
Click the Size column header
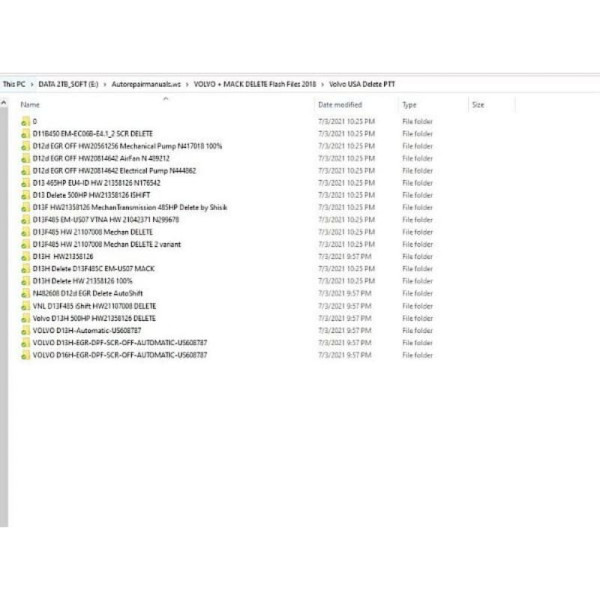click(478, 104)
